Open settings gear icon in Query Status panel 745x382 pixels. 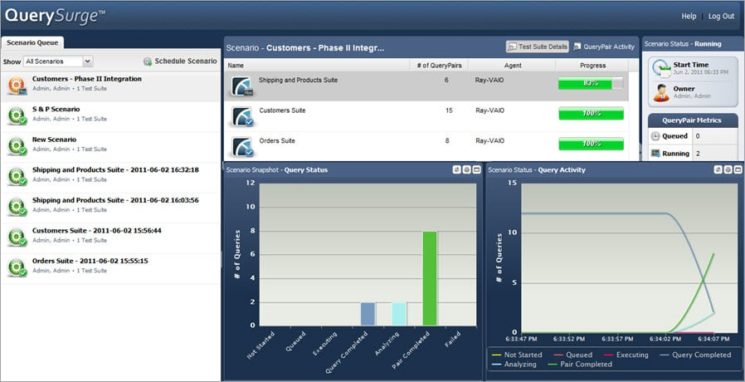(467, 170)
